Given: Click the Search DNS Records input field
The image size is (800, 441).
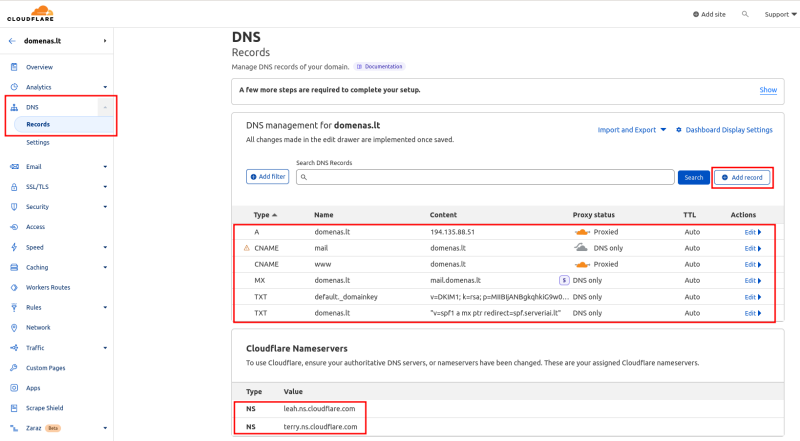Looking at the screenshot, I should (485, 177).
